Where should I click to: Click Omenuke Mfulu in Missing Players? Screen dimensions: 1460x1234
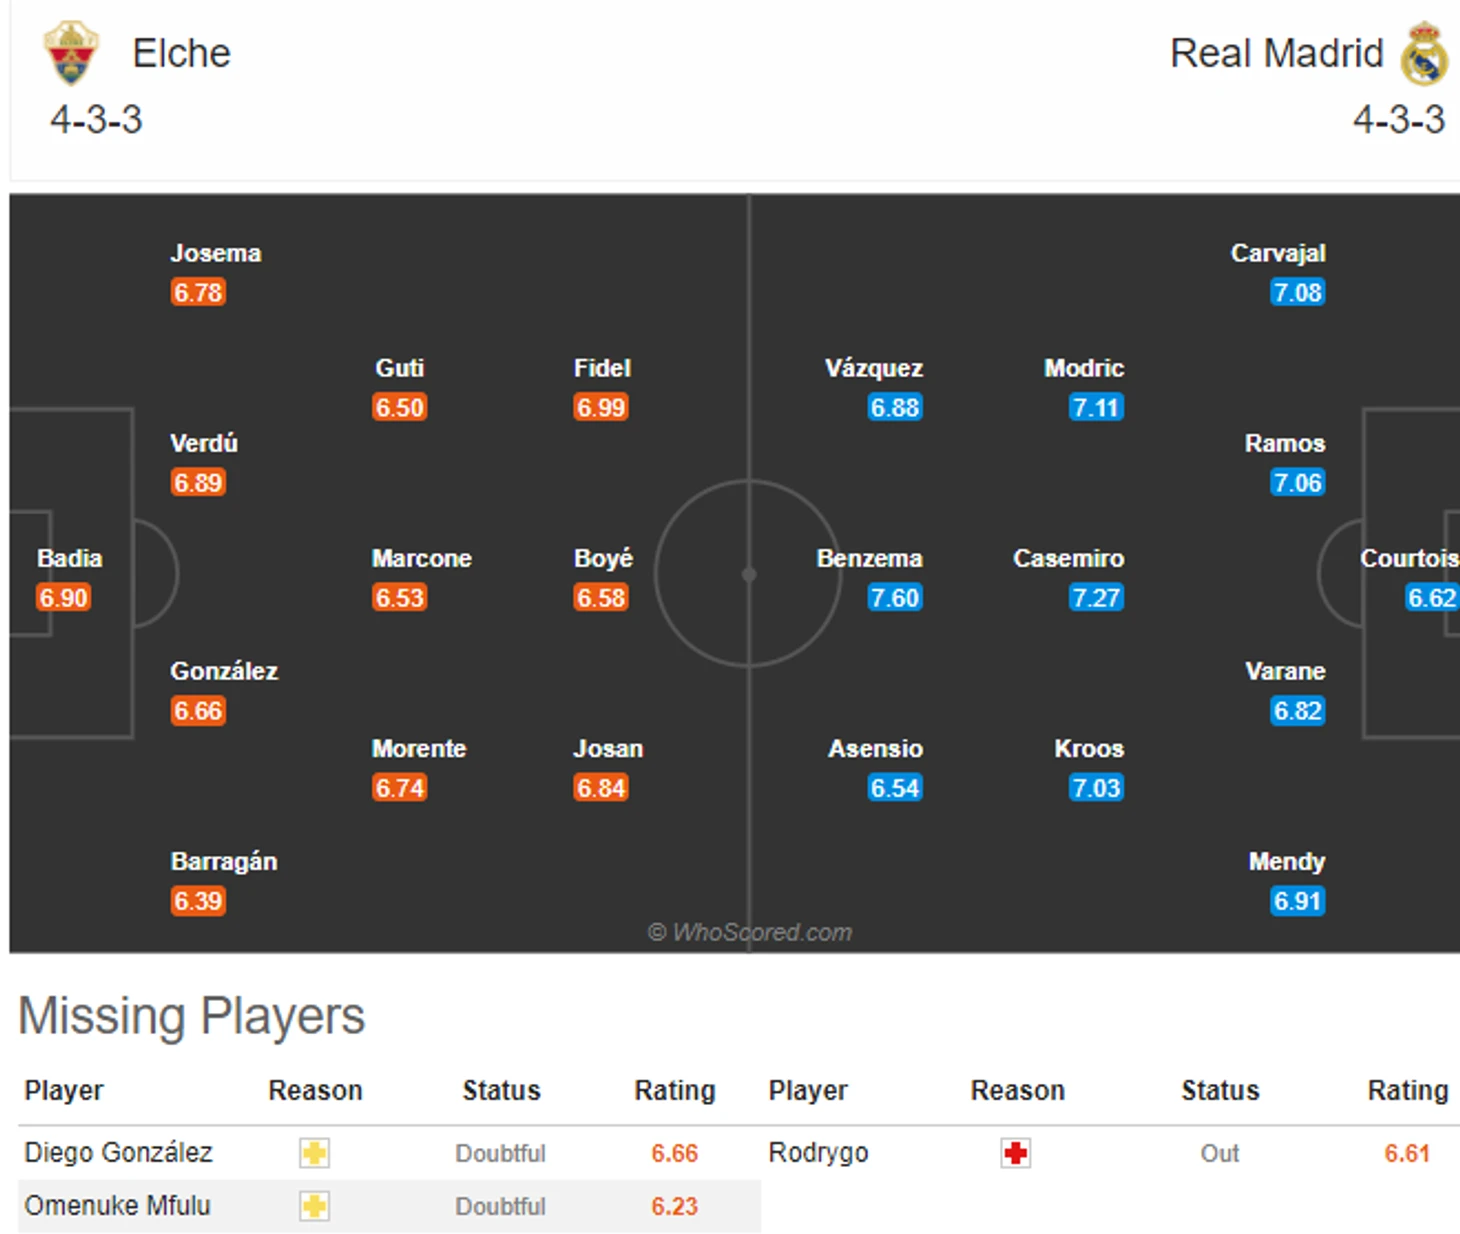pyautogui.click(x=117, y=1206)
